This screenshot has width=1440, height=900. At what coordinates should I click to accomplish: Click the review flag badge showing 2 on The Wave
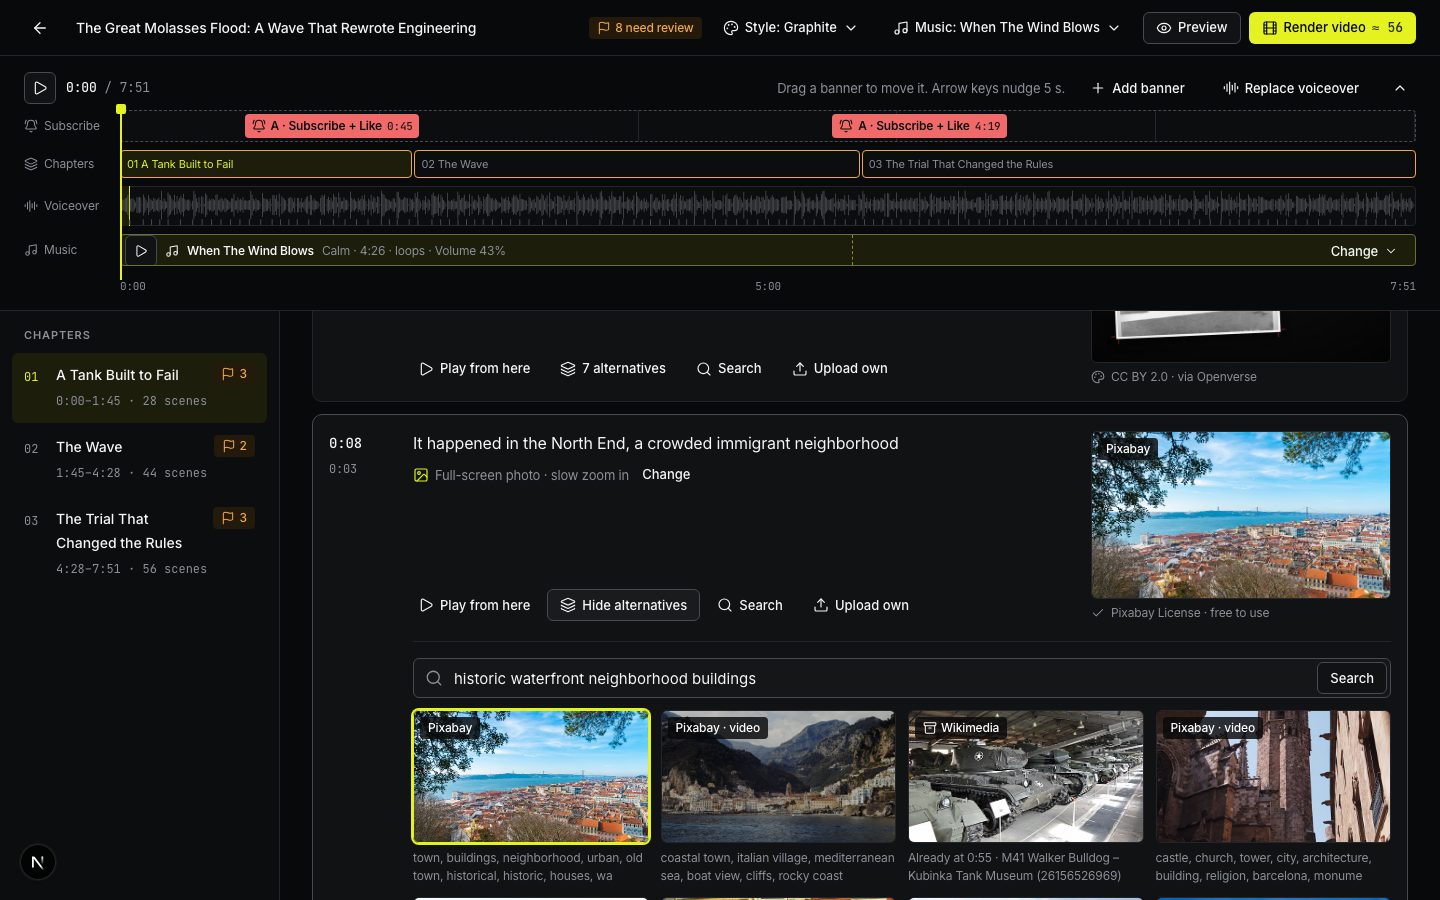[x=234, y=446]
